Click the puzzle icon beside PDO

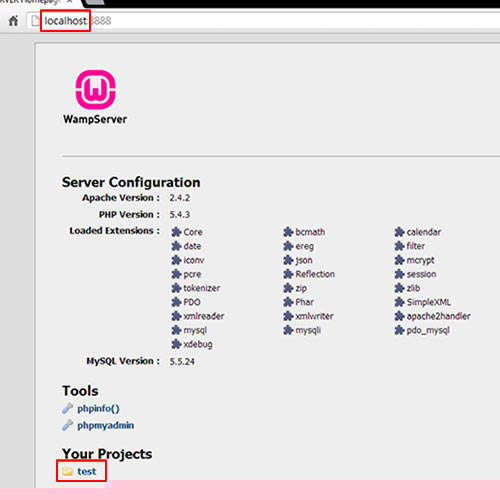(x=176, y=302)
